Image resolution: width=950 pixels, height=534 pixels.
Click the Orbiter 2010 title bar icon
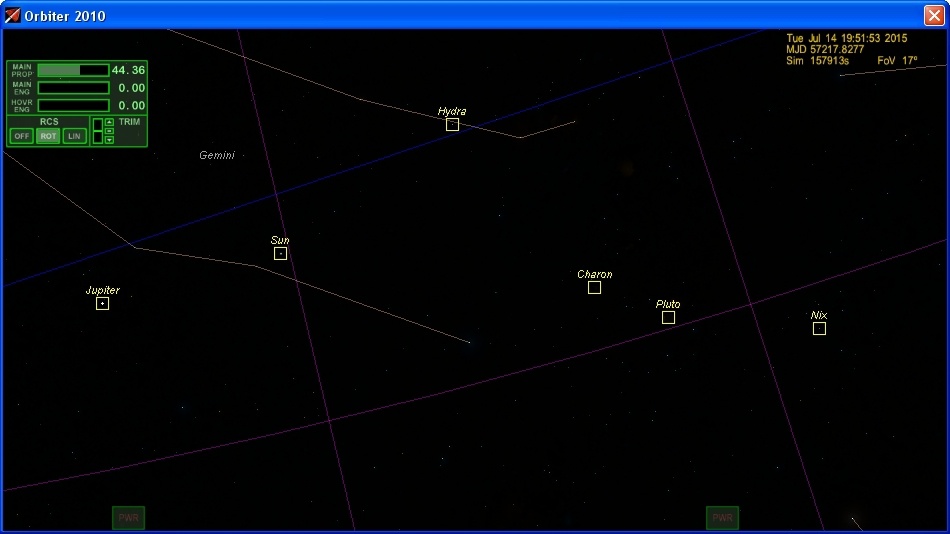pos(12,15)
